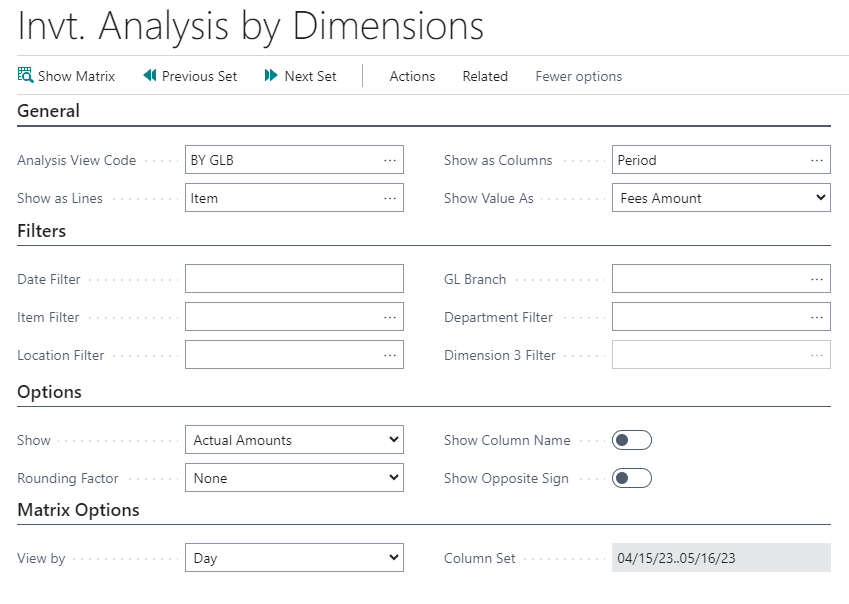The height and width of the screenshot is (604, 849).
Task: Open lookup ellipsis for Show as Columns
Action: point(817,160)
